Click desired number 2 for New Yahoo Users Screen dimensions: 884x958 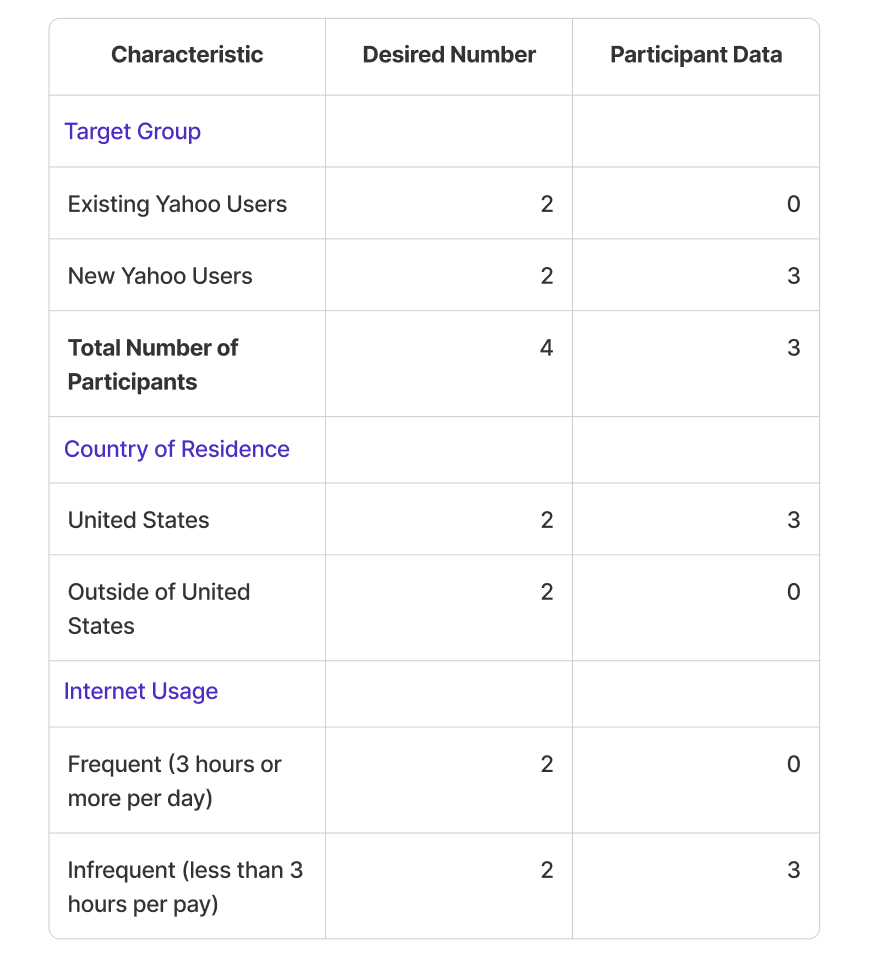(x=547, y=276)
